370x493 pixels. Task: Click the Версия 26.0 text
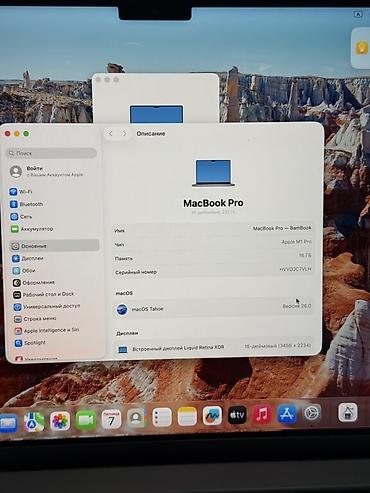point(297,306)
